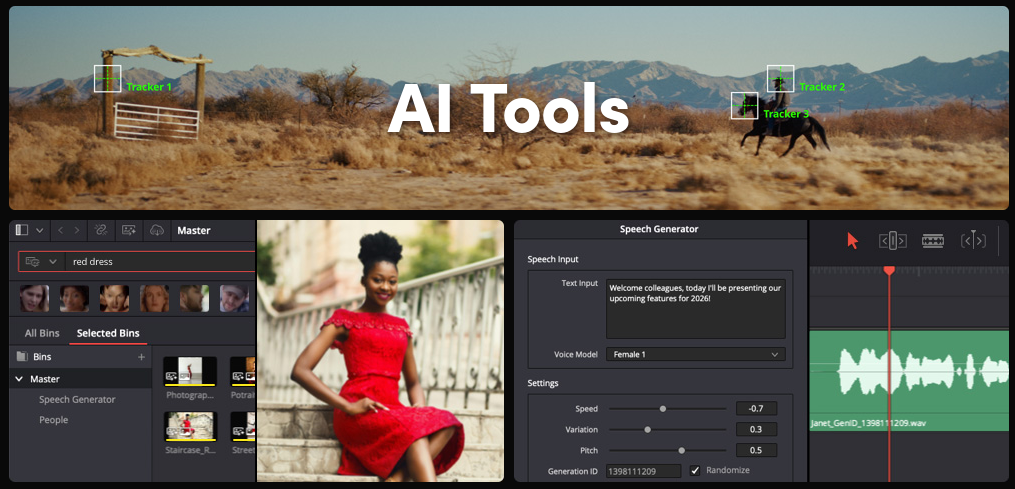Image resolution: width=1015 pixels, height=489 pixels.
Task: Open the Speech Generator bin
Action: click(77, 400)
